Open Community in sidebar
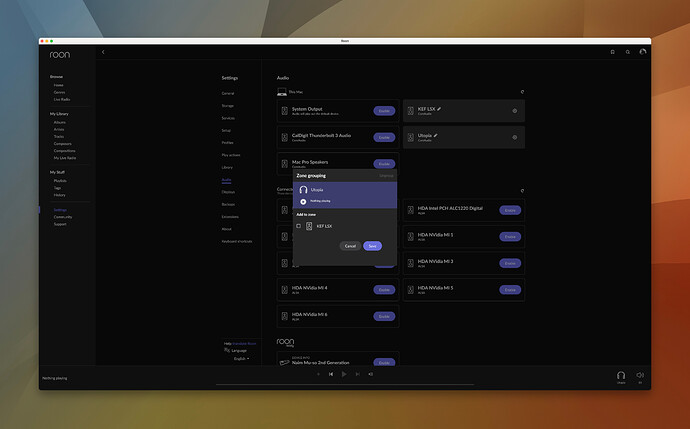 coord(63,217)
